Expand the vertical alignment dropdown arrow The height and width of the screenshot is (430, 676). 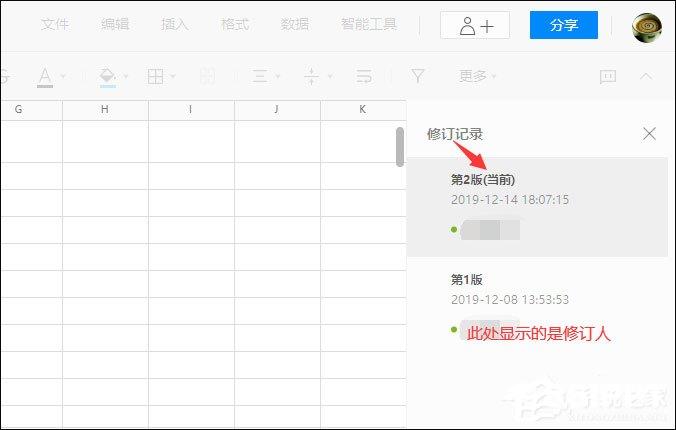pyautogui.click(x=330, y=76)
